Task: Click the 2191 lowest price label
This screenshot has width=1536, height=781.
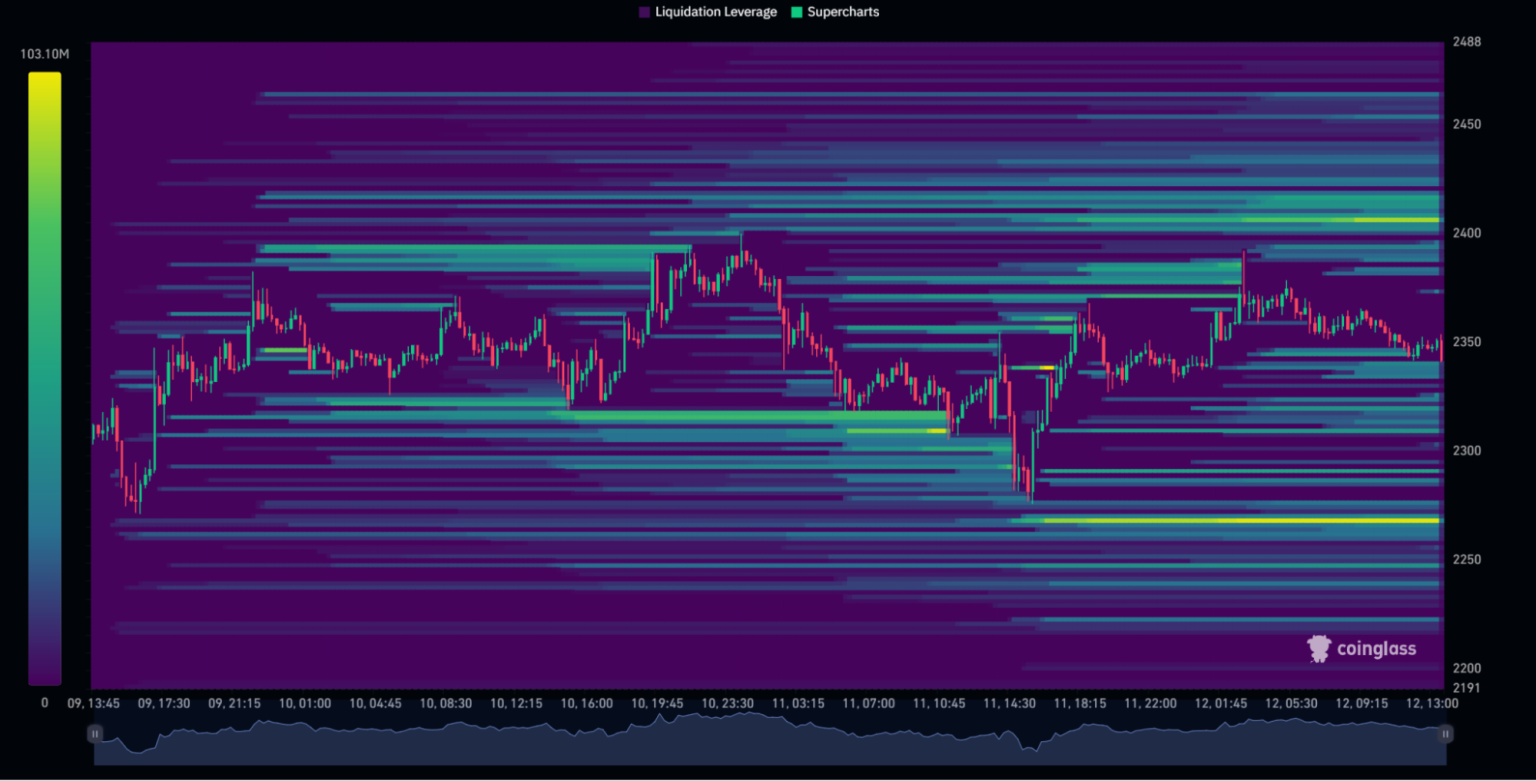Action: (1465, 687)
